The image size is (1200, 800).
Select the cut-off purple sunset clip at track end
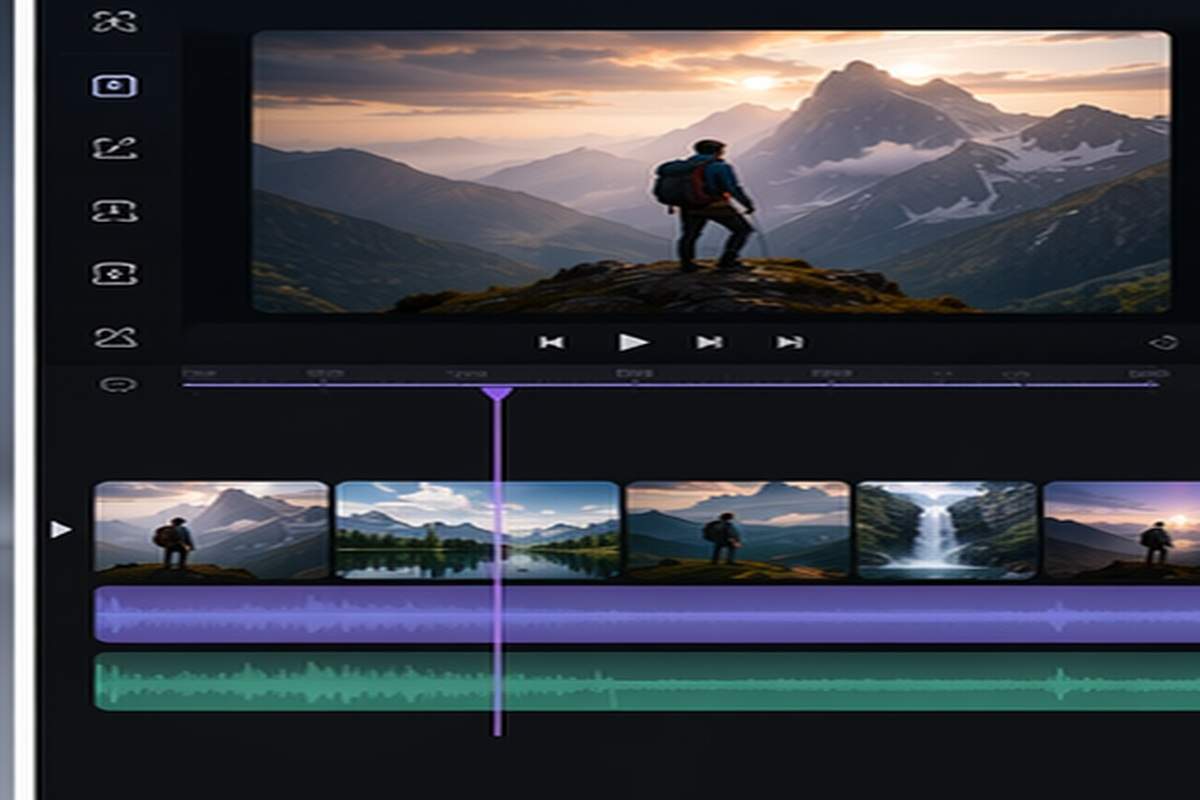click(x=1122, y=530)
